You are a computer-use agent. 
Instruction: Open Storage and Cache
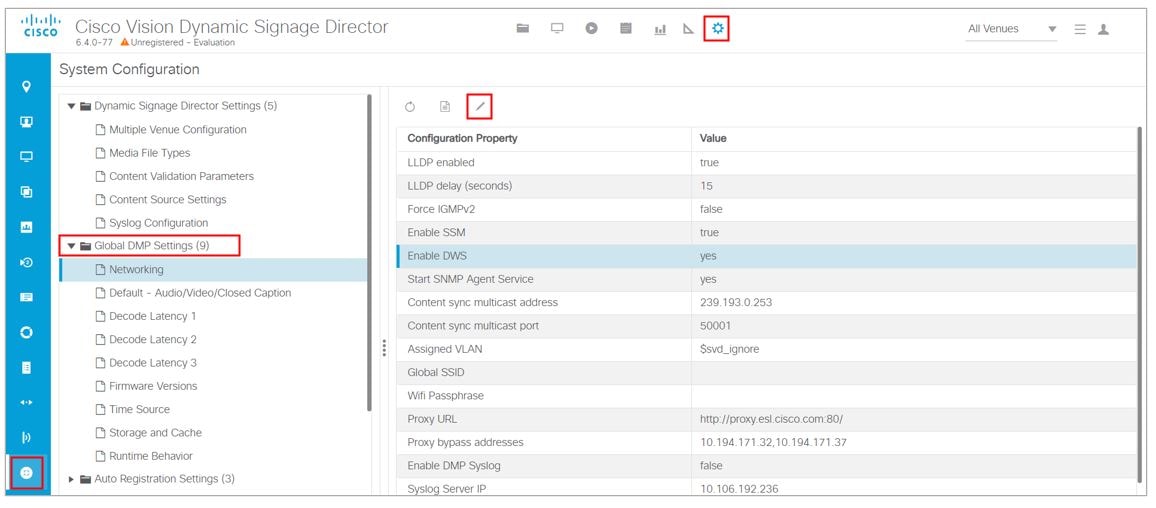pyautogui.click(x=155, y=433)
